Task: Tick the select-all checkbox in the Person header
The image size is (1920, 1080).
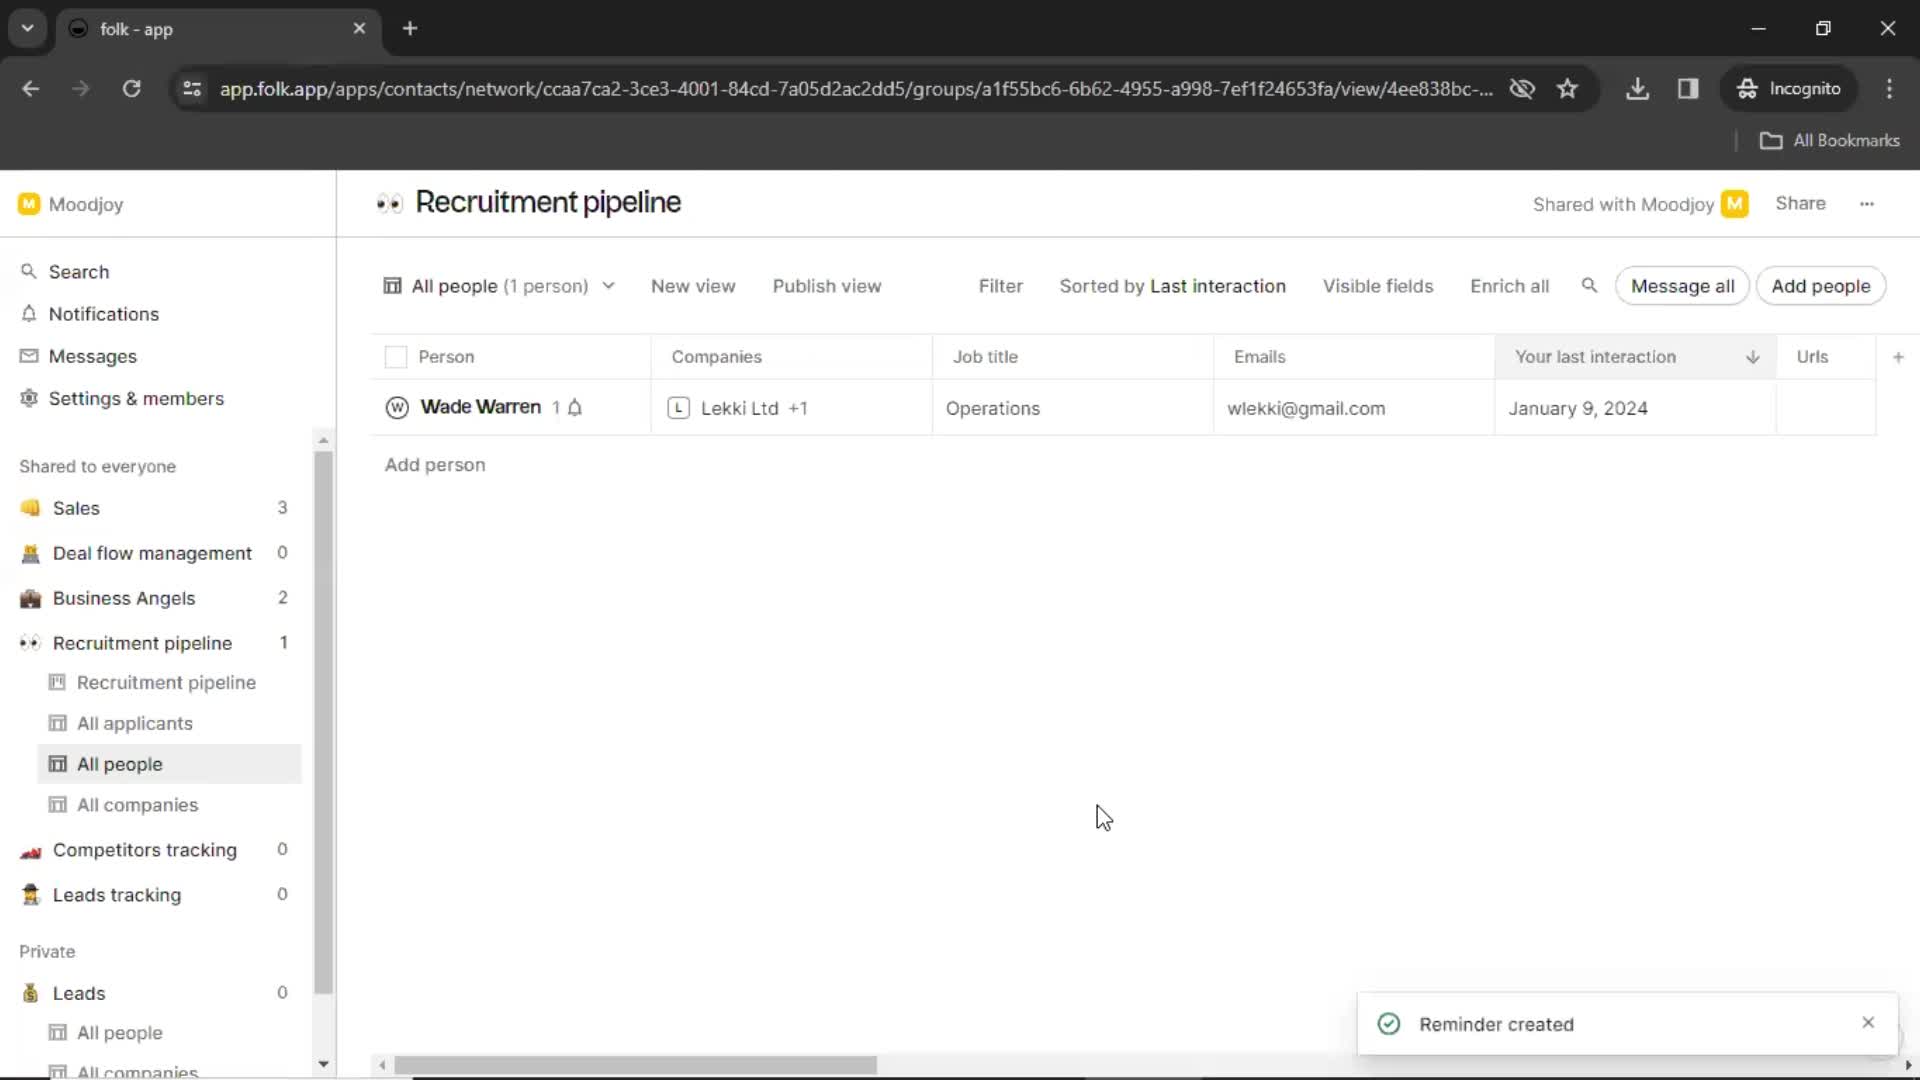Action: [396, 357]
